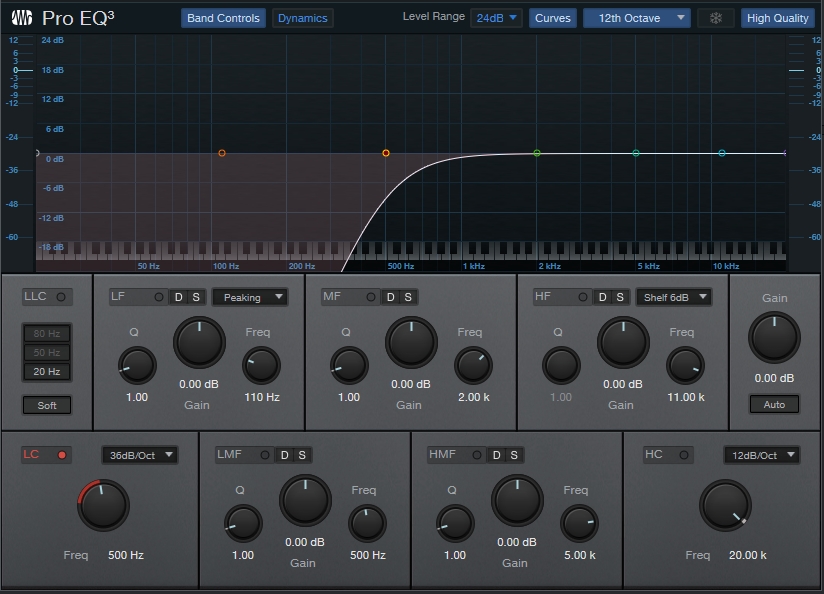The height and width of the screenshot is (594, 824).
Task: Select the HF node near 10 kHz
Action: click(722, 153)
